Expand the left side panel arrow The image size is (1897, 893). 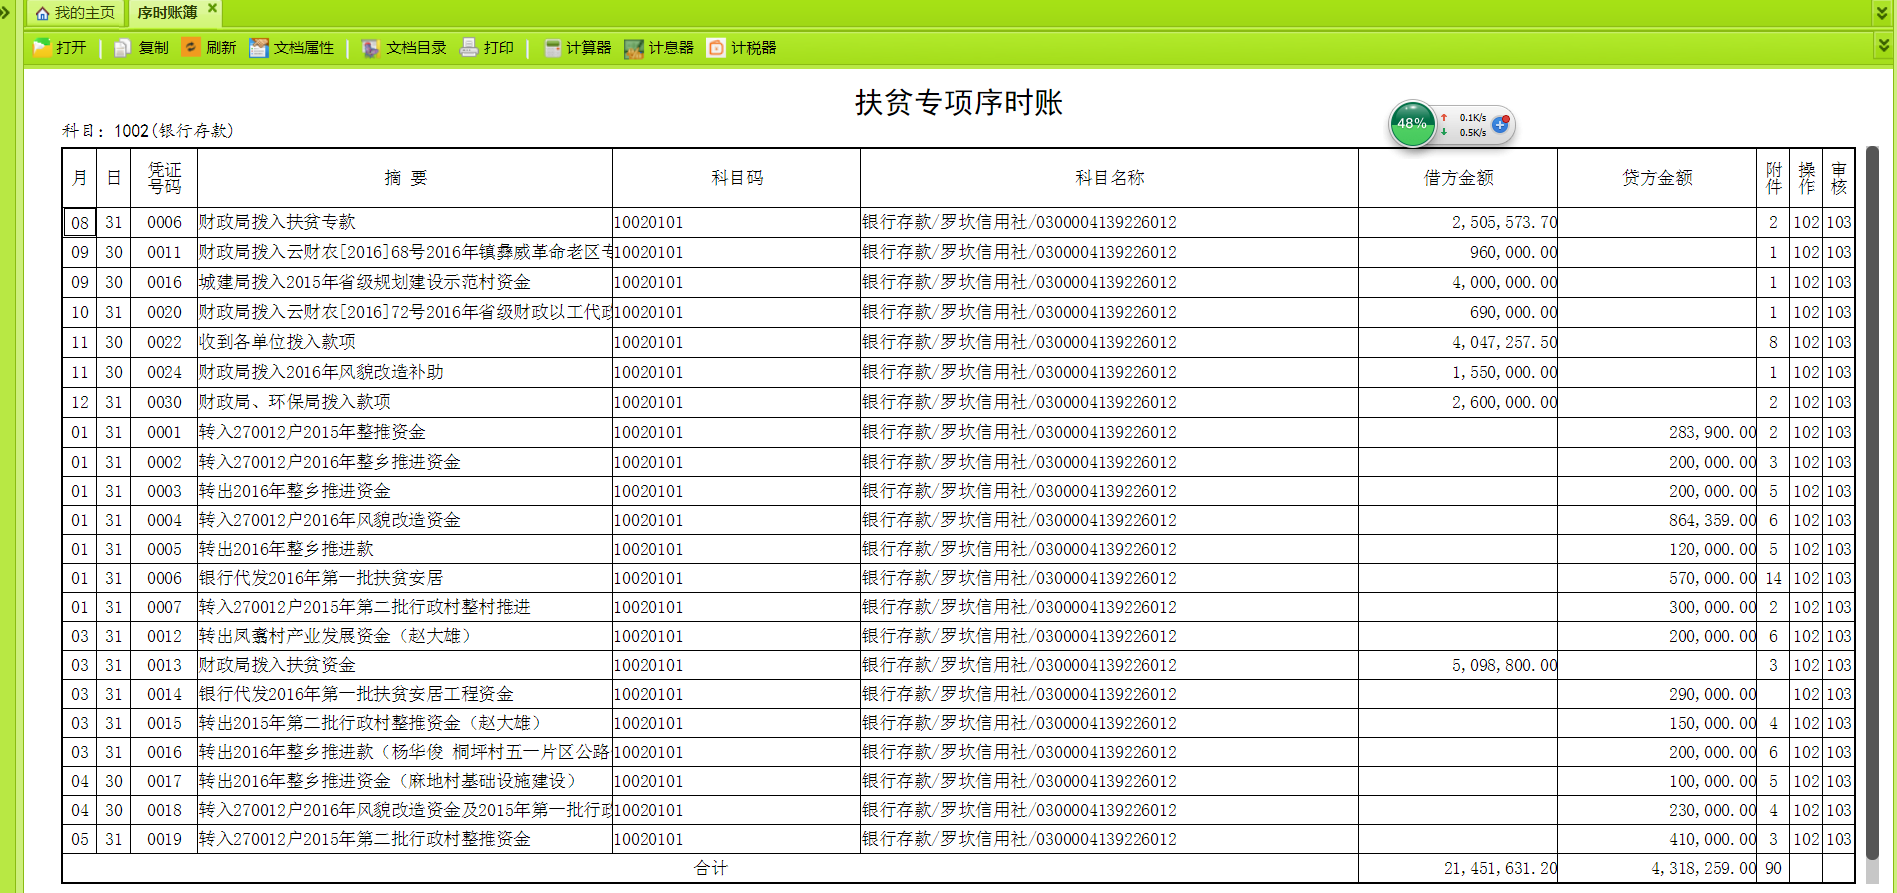coord(6,12)
